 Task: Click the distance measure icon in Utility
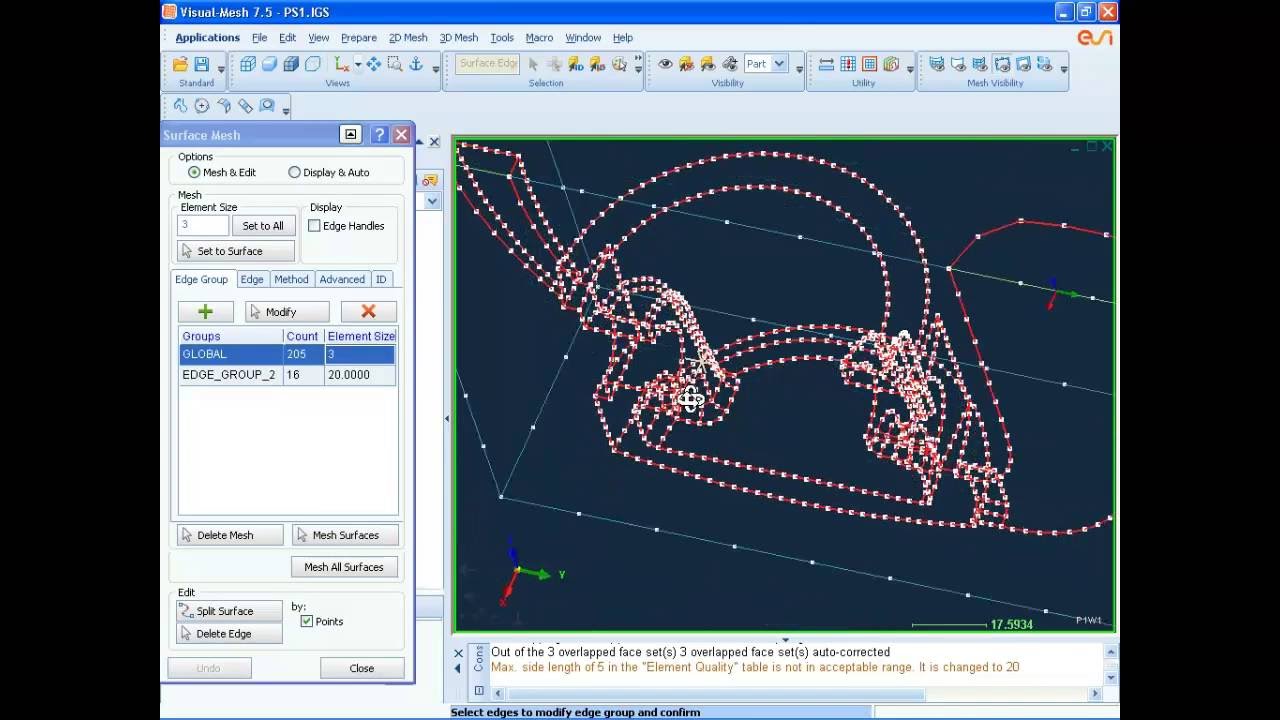pos(826,64)
